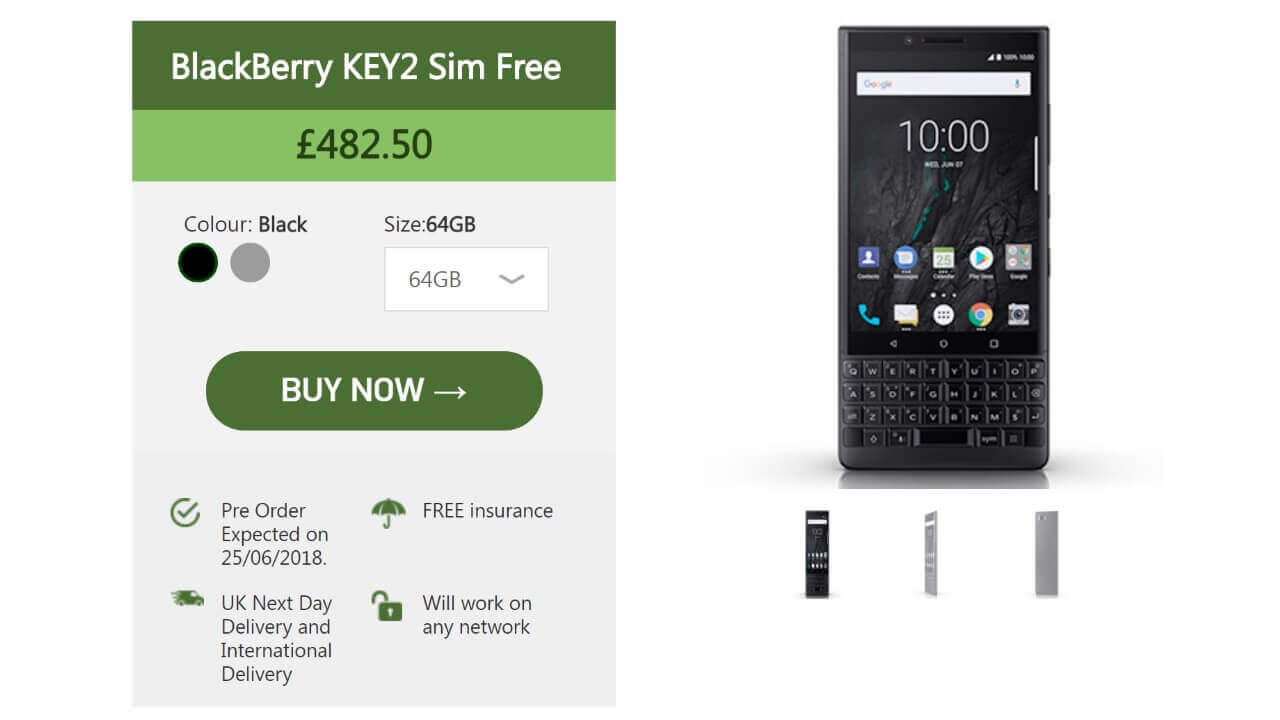
Task: Select the grey Silver colour option
Action: point(250,263)
